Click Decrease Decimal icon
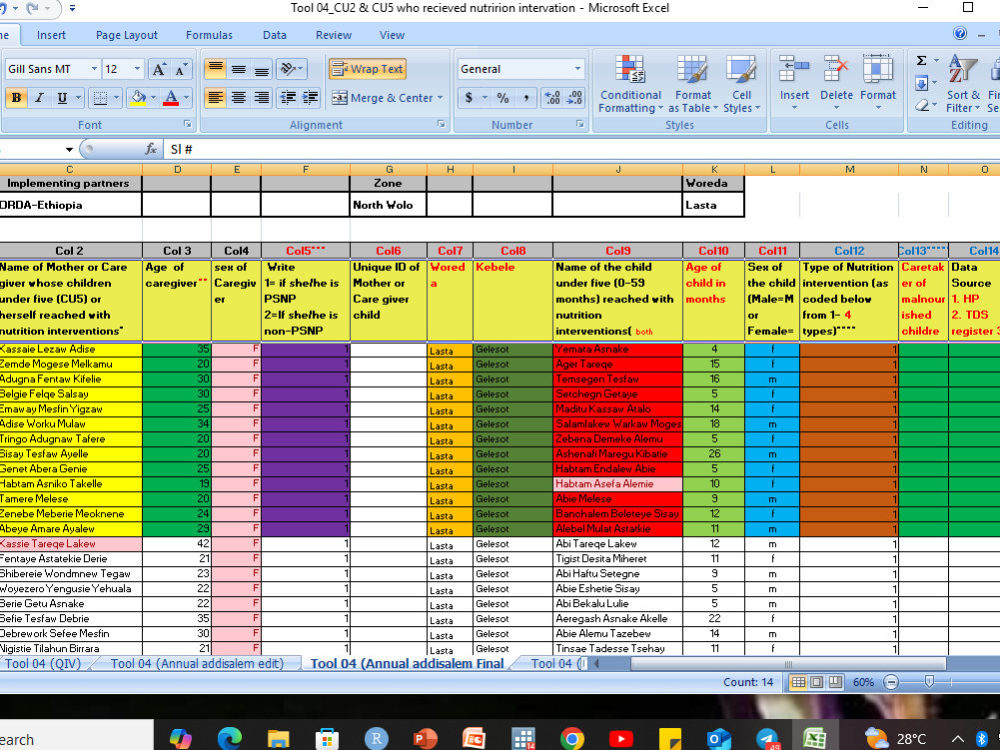This screenshot has width=1000, height=750. pyautogui.click(x=575, y=98)
